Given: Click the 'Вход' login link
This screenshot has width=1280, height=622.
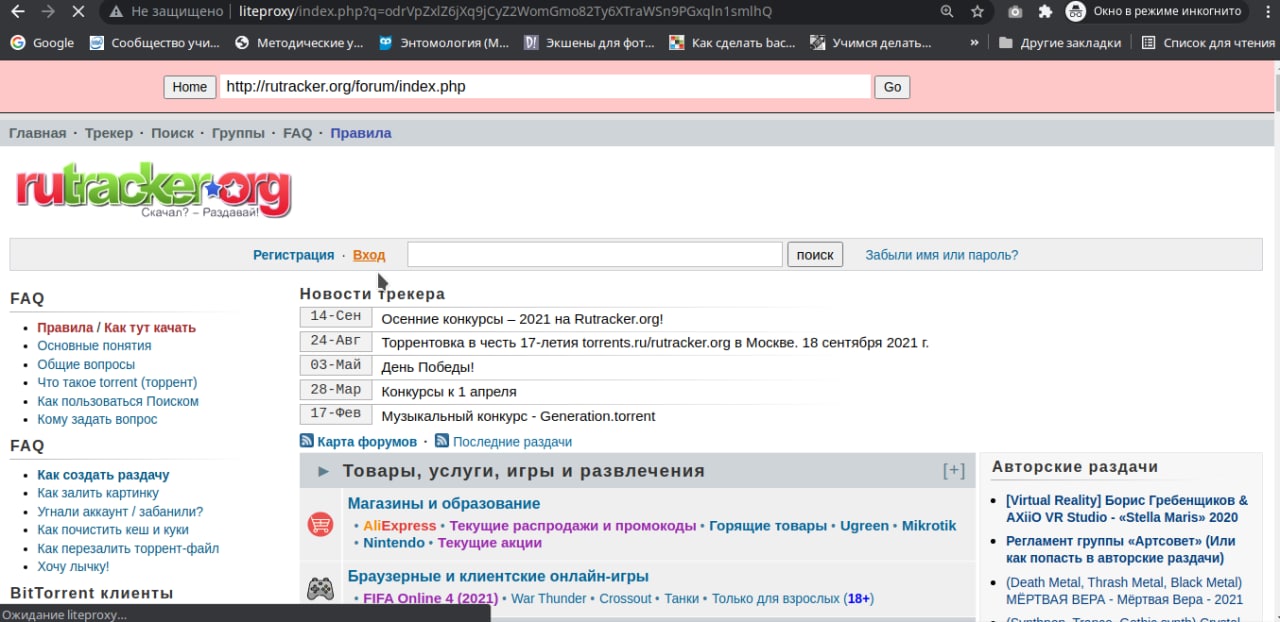Looking at the screenshot, I should point(369,255).
